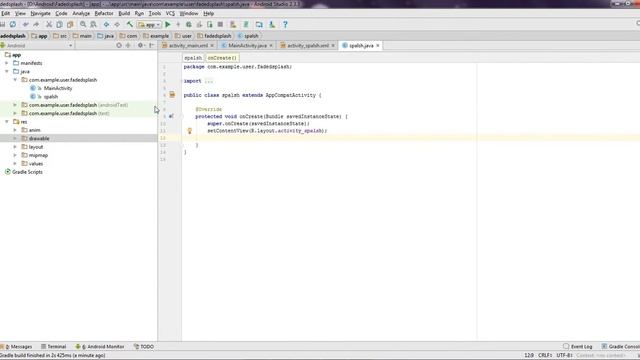Click the Make Project hammer icon
This screenshot has width=640, height=360.
point(129,24)
